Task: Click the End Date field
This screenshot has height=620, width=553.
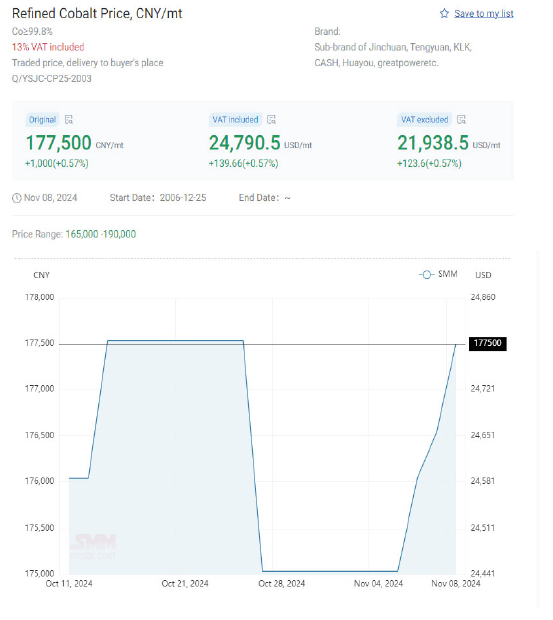Action: pyautogui.click(x=264, y=198)
